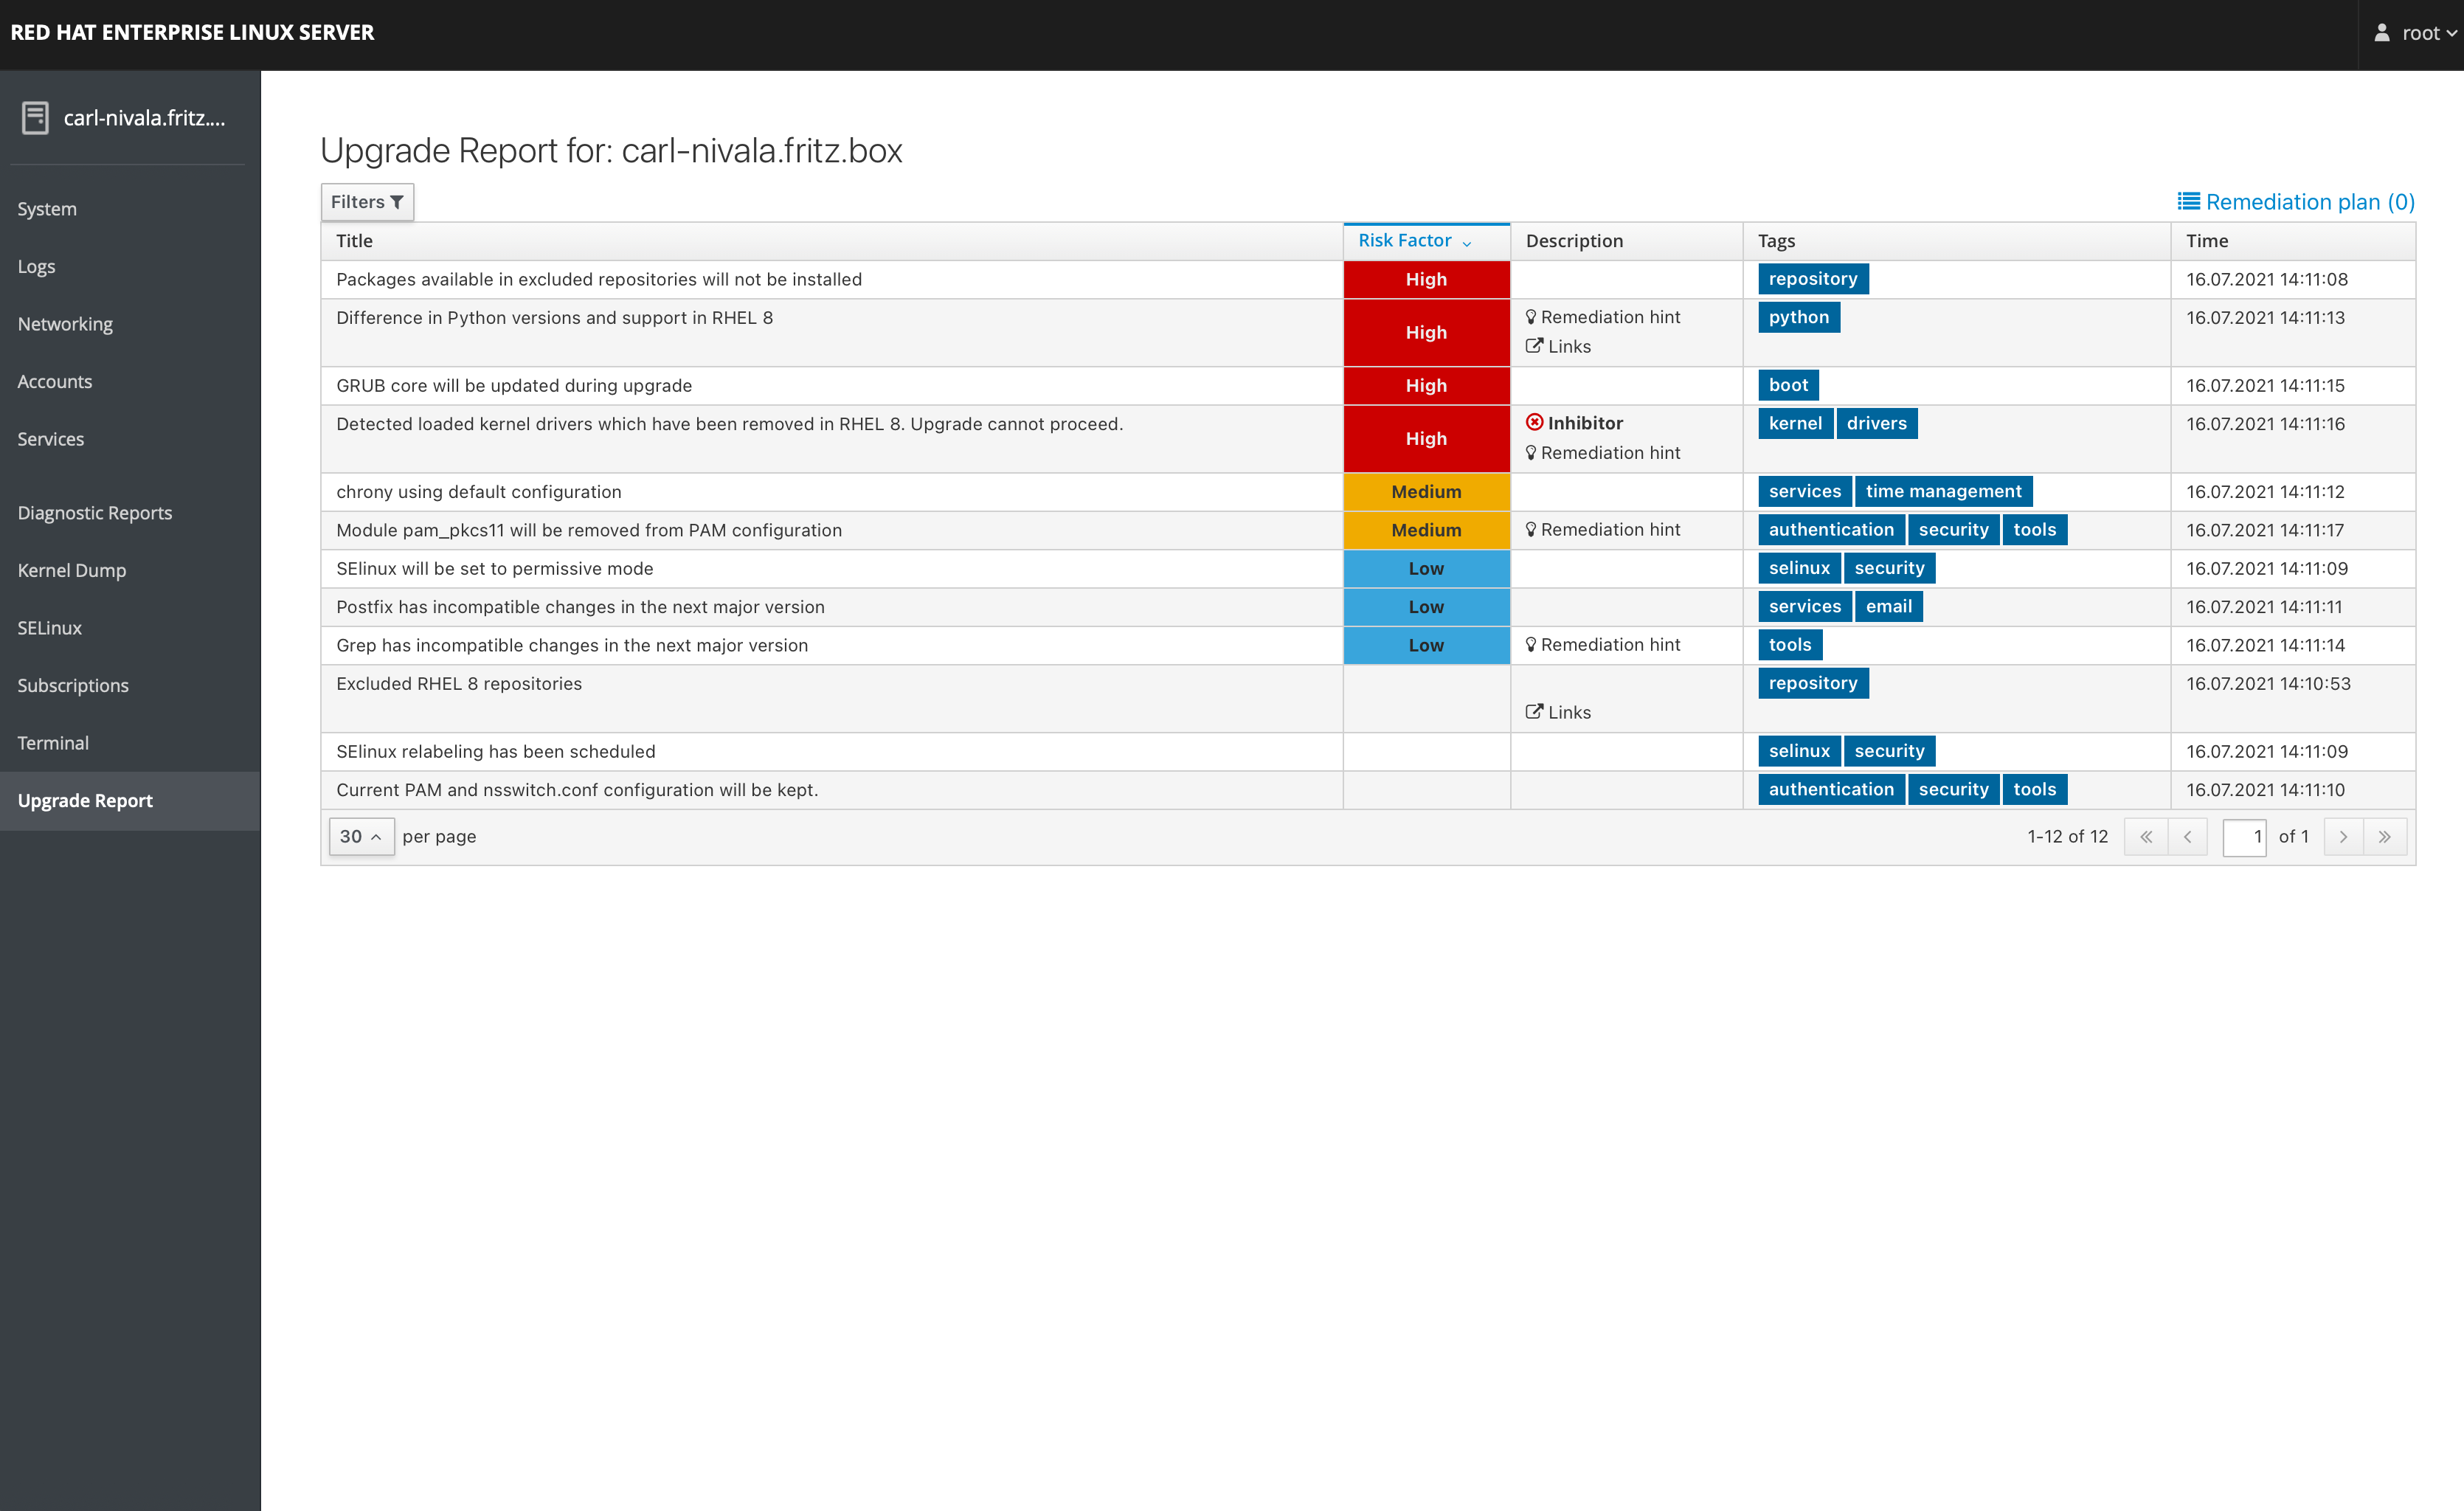Click High risk cell for GRUB core row
Image resolution: width=2464 pixels, height=1511 pixels.
point(1426,386)
